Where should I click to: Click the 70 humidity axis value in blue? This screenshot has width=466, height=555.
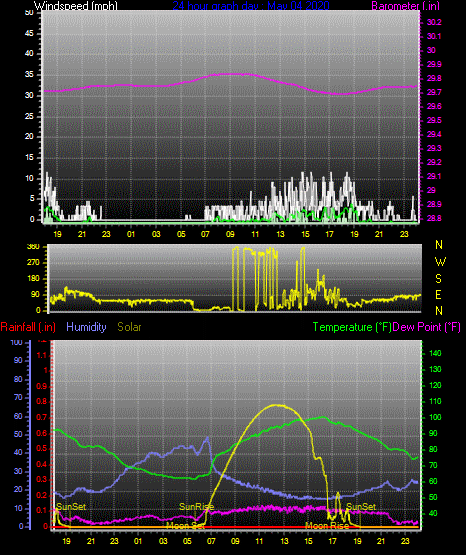point(18,397)
